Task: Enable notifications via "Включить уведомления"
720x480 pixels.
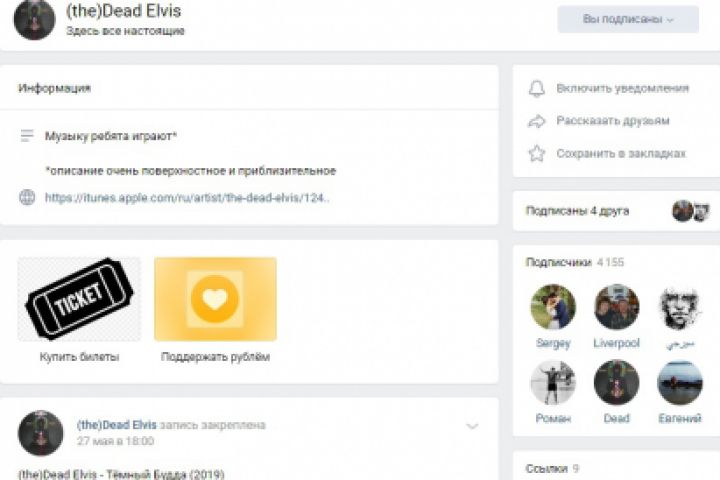Action: pyautogui.click(x=623, y=88)
